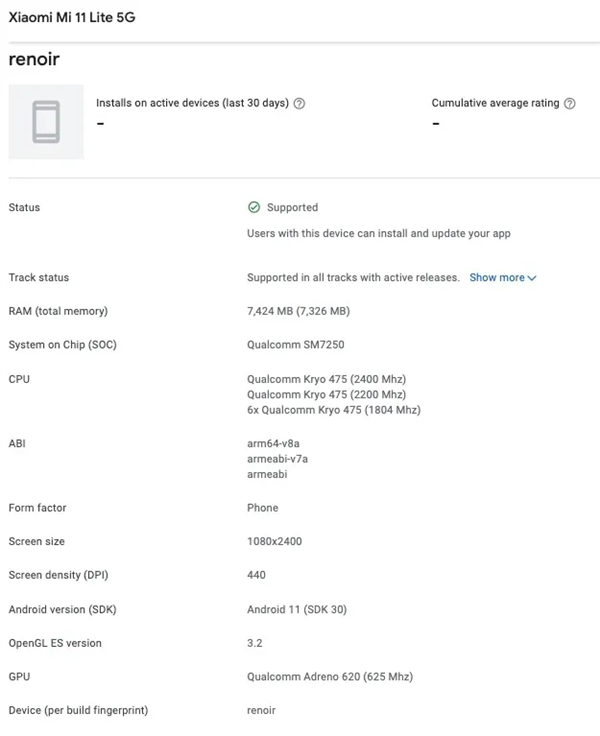Click the armeabi-v7a ABI entry
The height and width of the screenshot is (736, 600).
click(277, 457)
